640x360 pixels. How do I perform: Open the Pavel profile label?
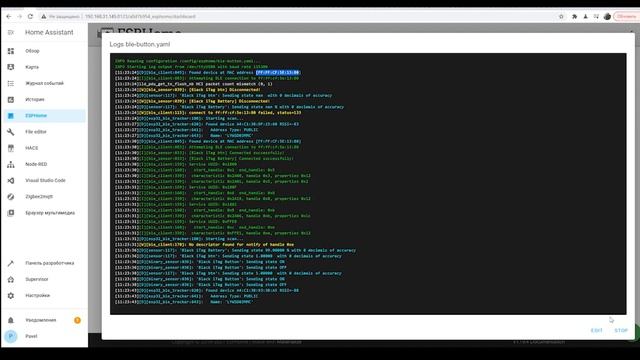tap(31, 336)
